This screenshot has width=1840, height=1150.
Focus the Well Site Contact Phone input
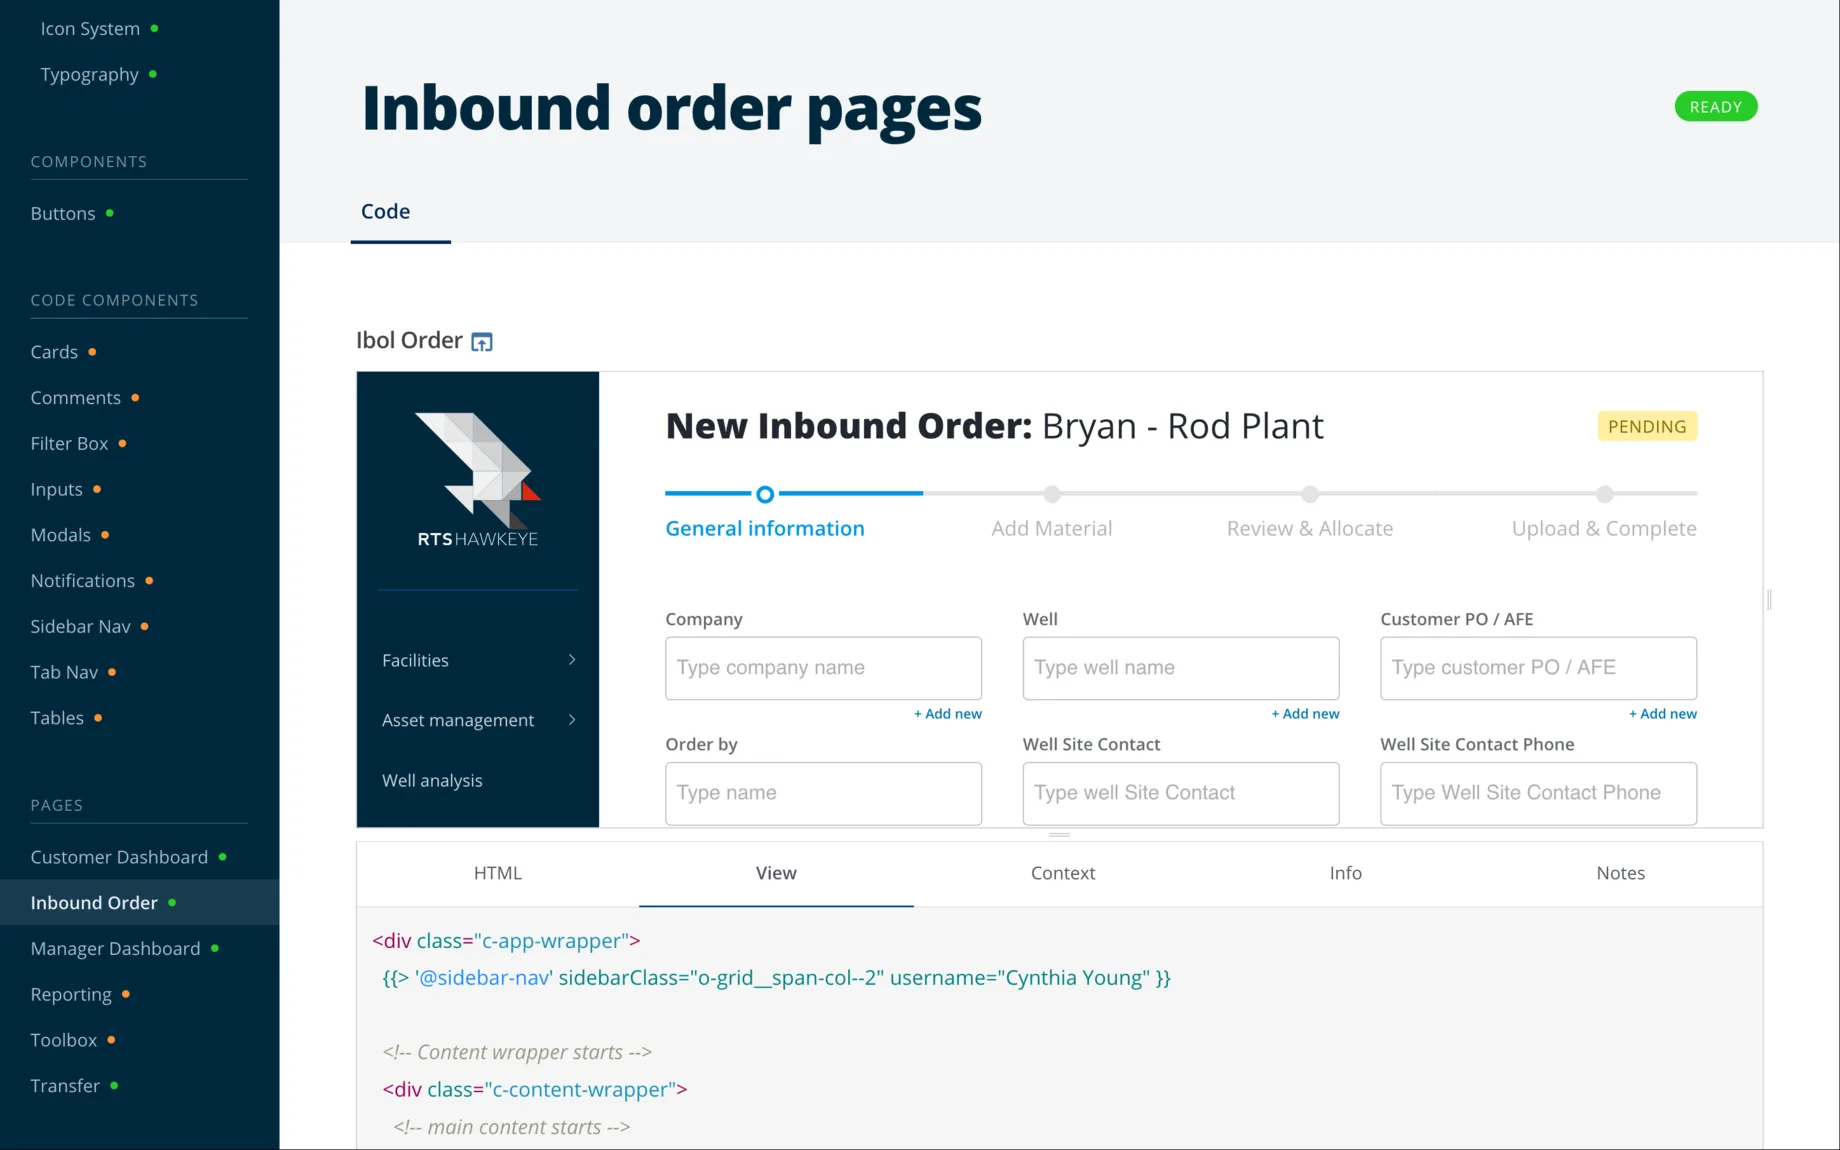(x=1539, y=793)
